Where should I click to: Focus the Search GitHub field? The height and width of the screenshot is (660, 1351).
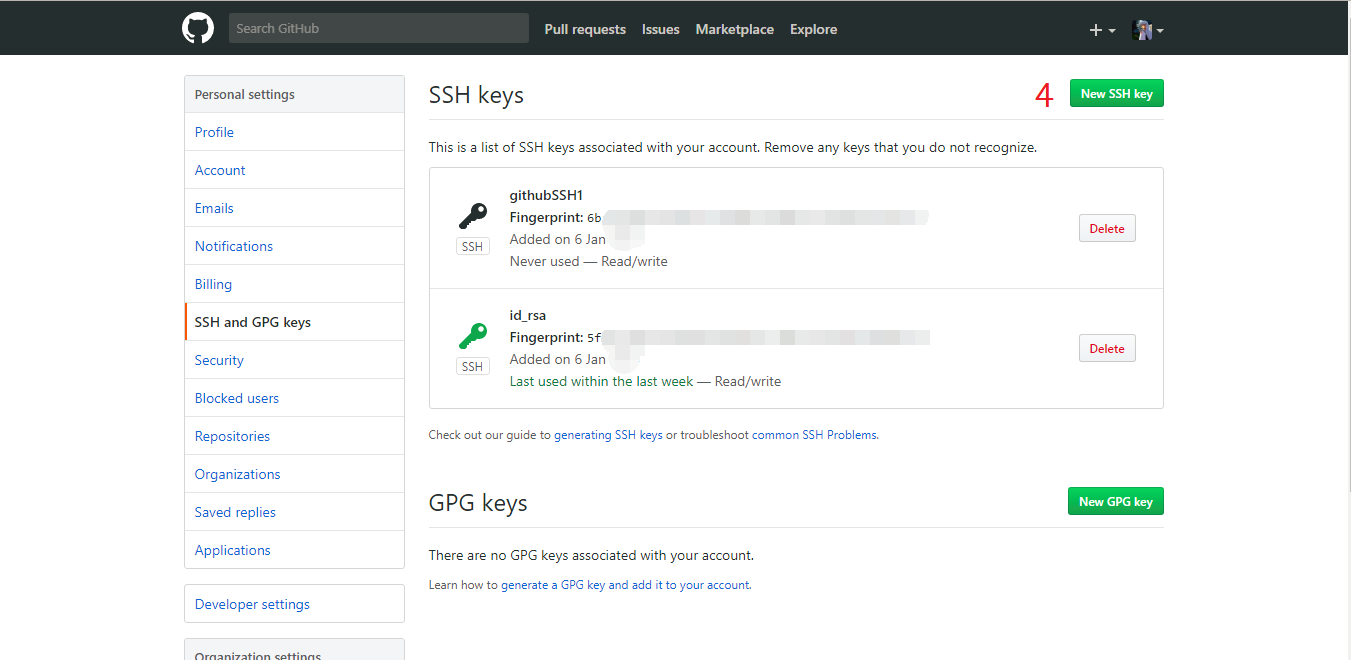tap(378, 28)
